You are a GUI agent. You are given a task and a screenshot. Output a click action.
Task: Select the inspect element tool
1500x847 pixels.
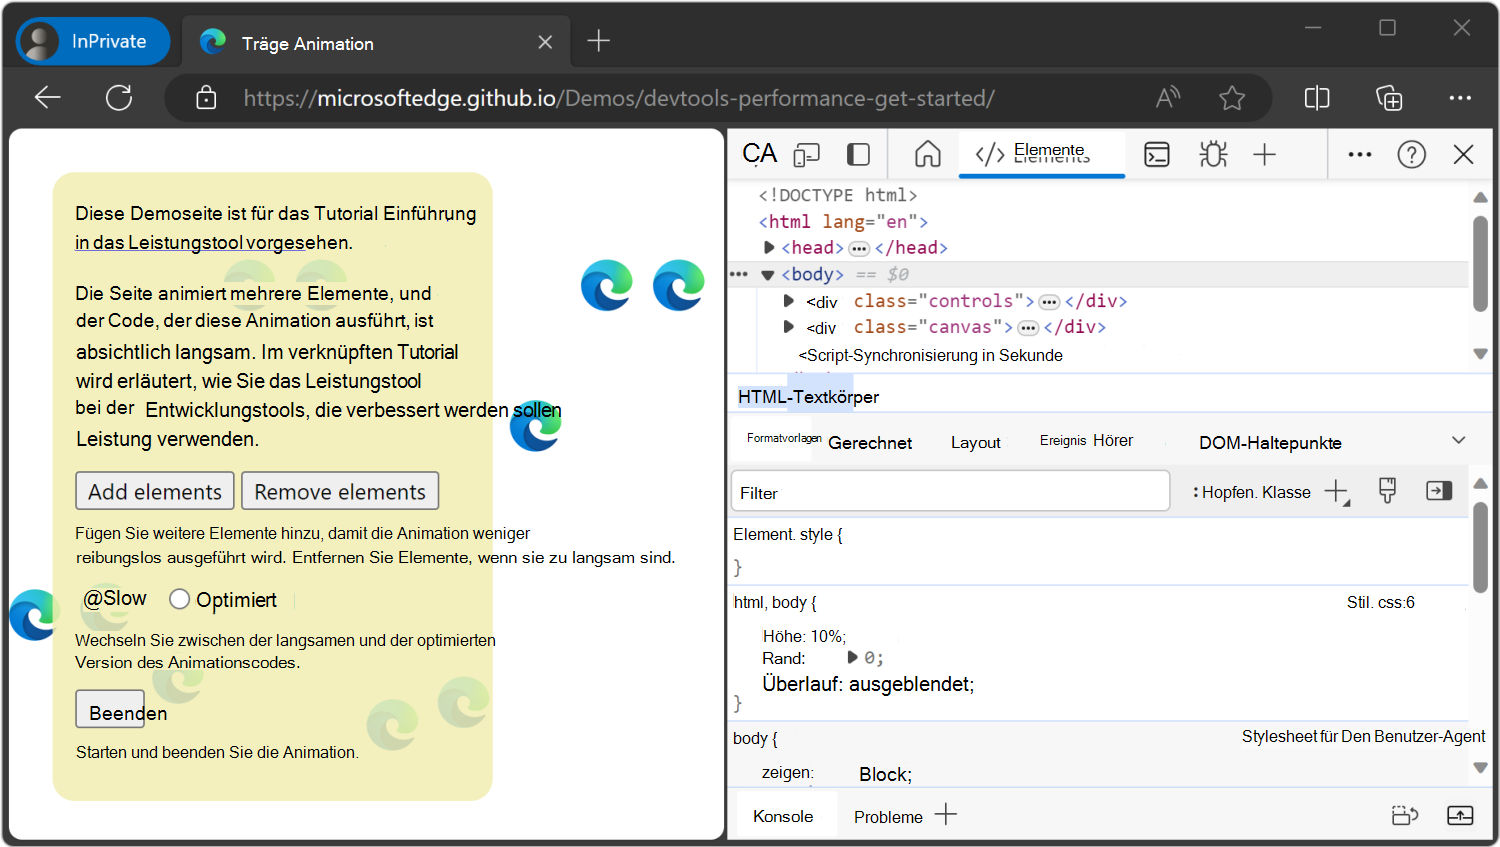[x=760, y=154]
